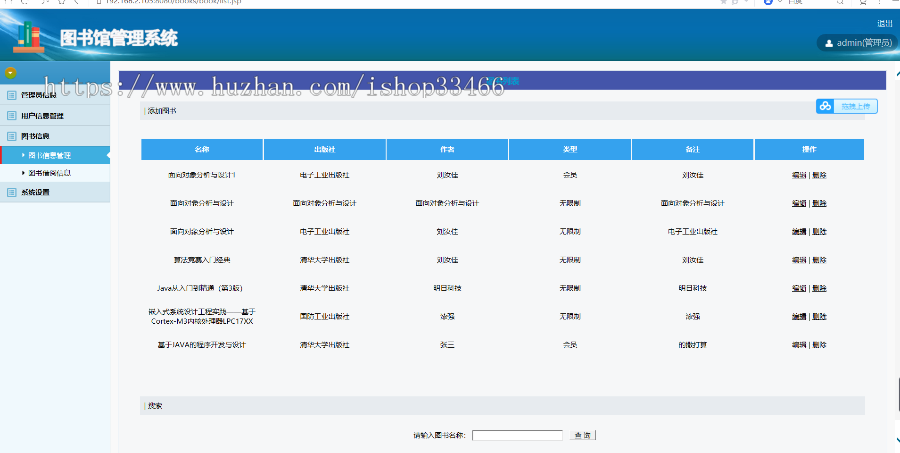The height and width of the screenshot is (453, 900).
Task: Click the list icon beside 系统设置
Action: click(11, 192)
